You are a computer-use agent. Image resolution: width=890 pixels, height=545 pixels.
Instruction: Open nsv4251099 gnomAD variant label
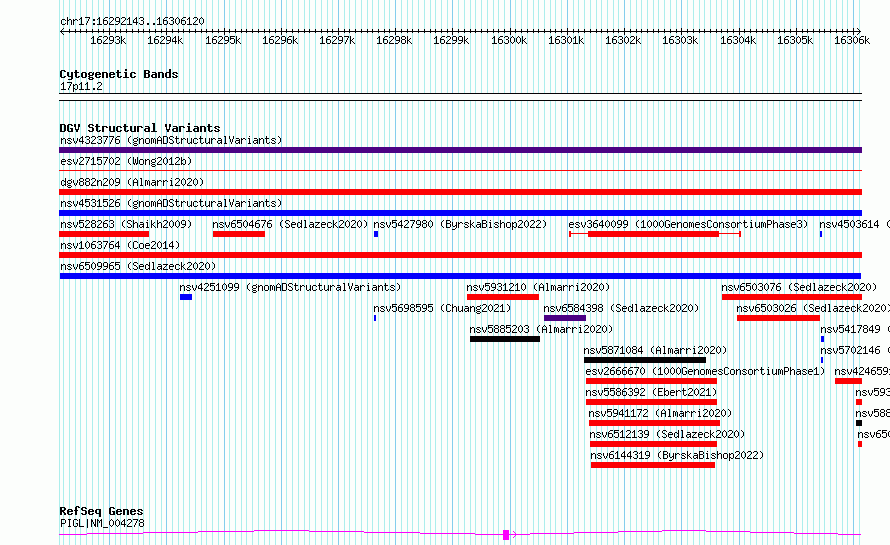(x=290, y=287)
